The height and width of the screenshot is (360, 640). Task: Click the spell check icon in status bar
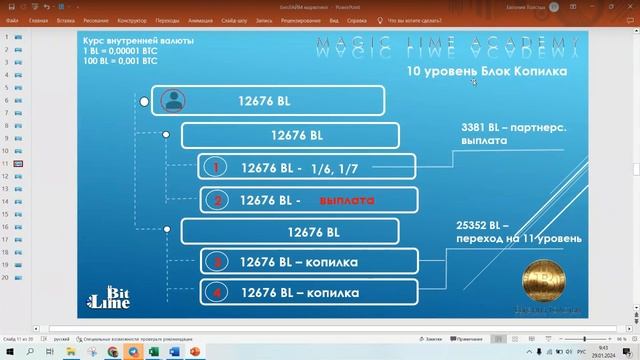[x=44, y=339]
